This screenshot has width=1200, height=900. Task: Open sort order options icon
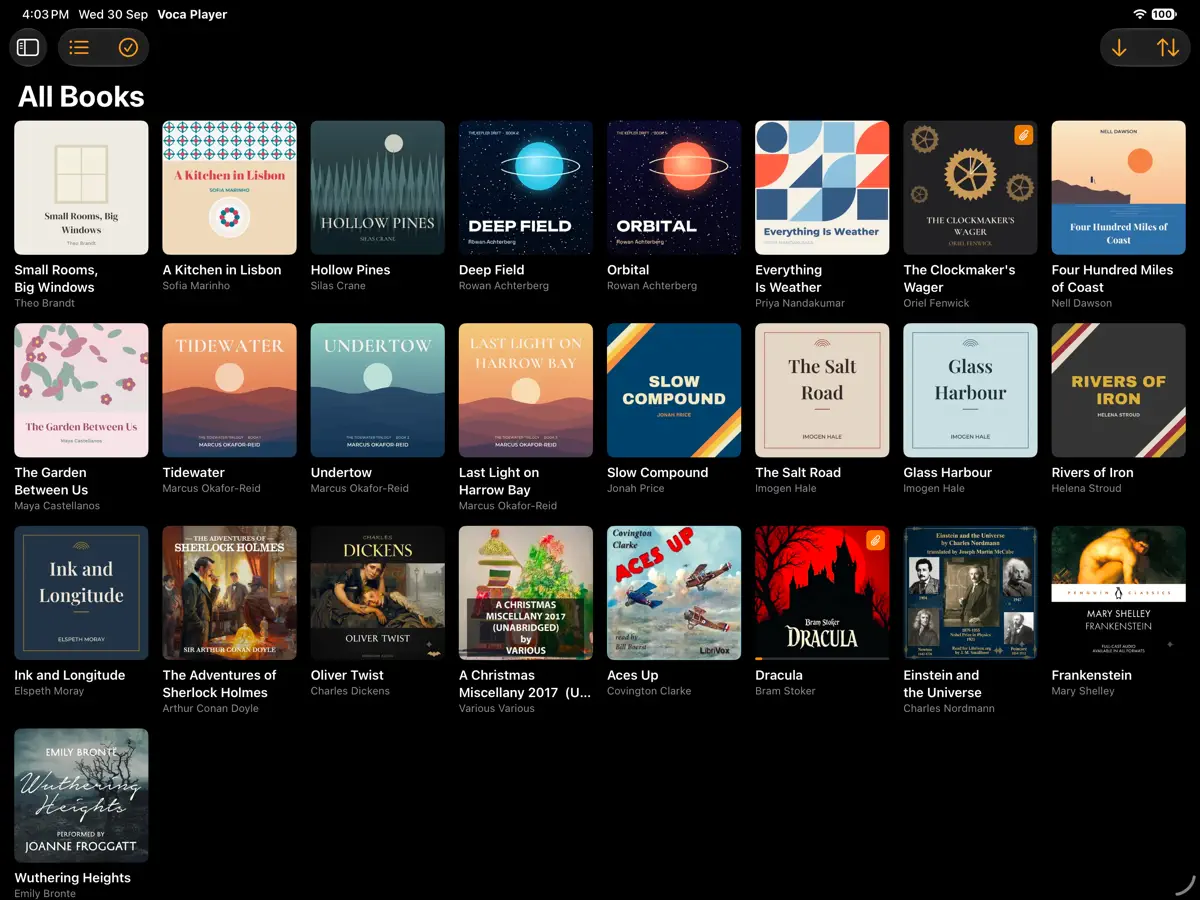(1167, 47)
